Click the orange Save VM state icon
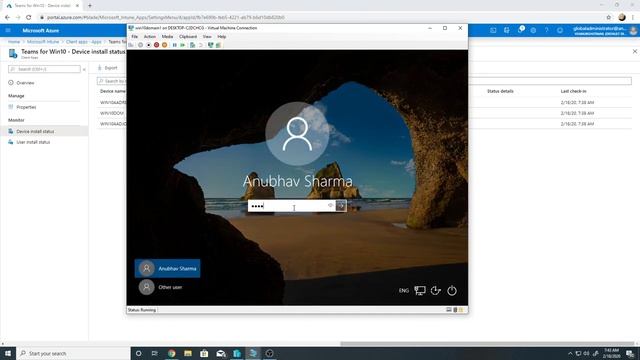640x360 pixels. pyautogui.click(x=164, y=45)
